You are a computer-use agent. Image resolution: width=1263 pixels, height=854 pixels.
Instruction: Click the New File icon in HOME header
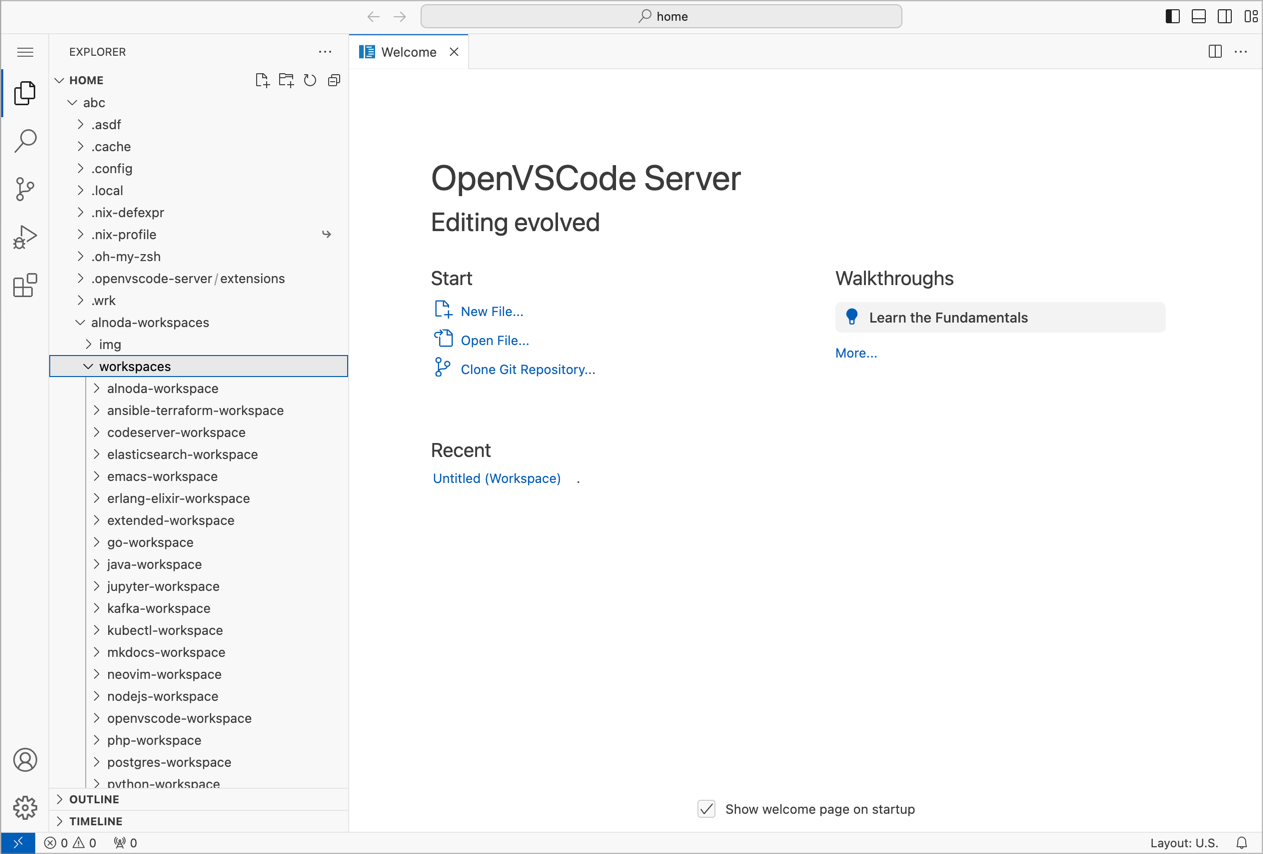point(262,80)
